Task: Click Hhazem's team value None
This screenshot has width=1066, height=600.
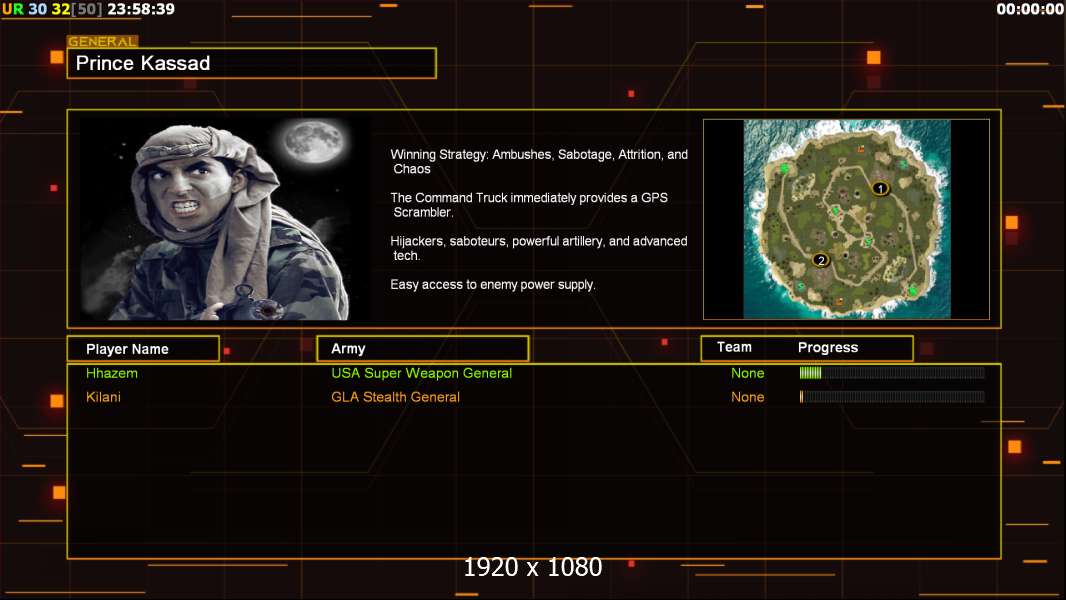Action: click(747, 373)
